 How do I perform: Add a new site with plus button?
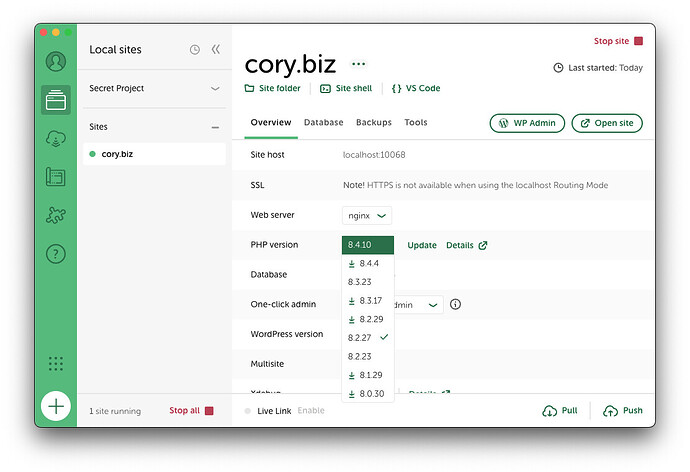tap(56, 406)
